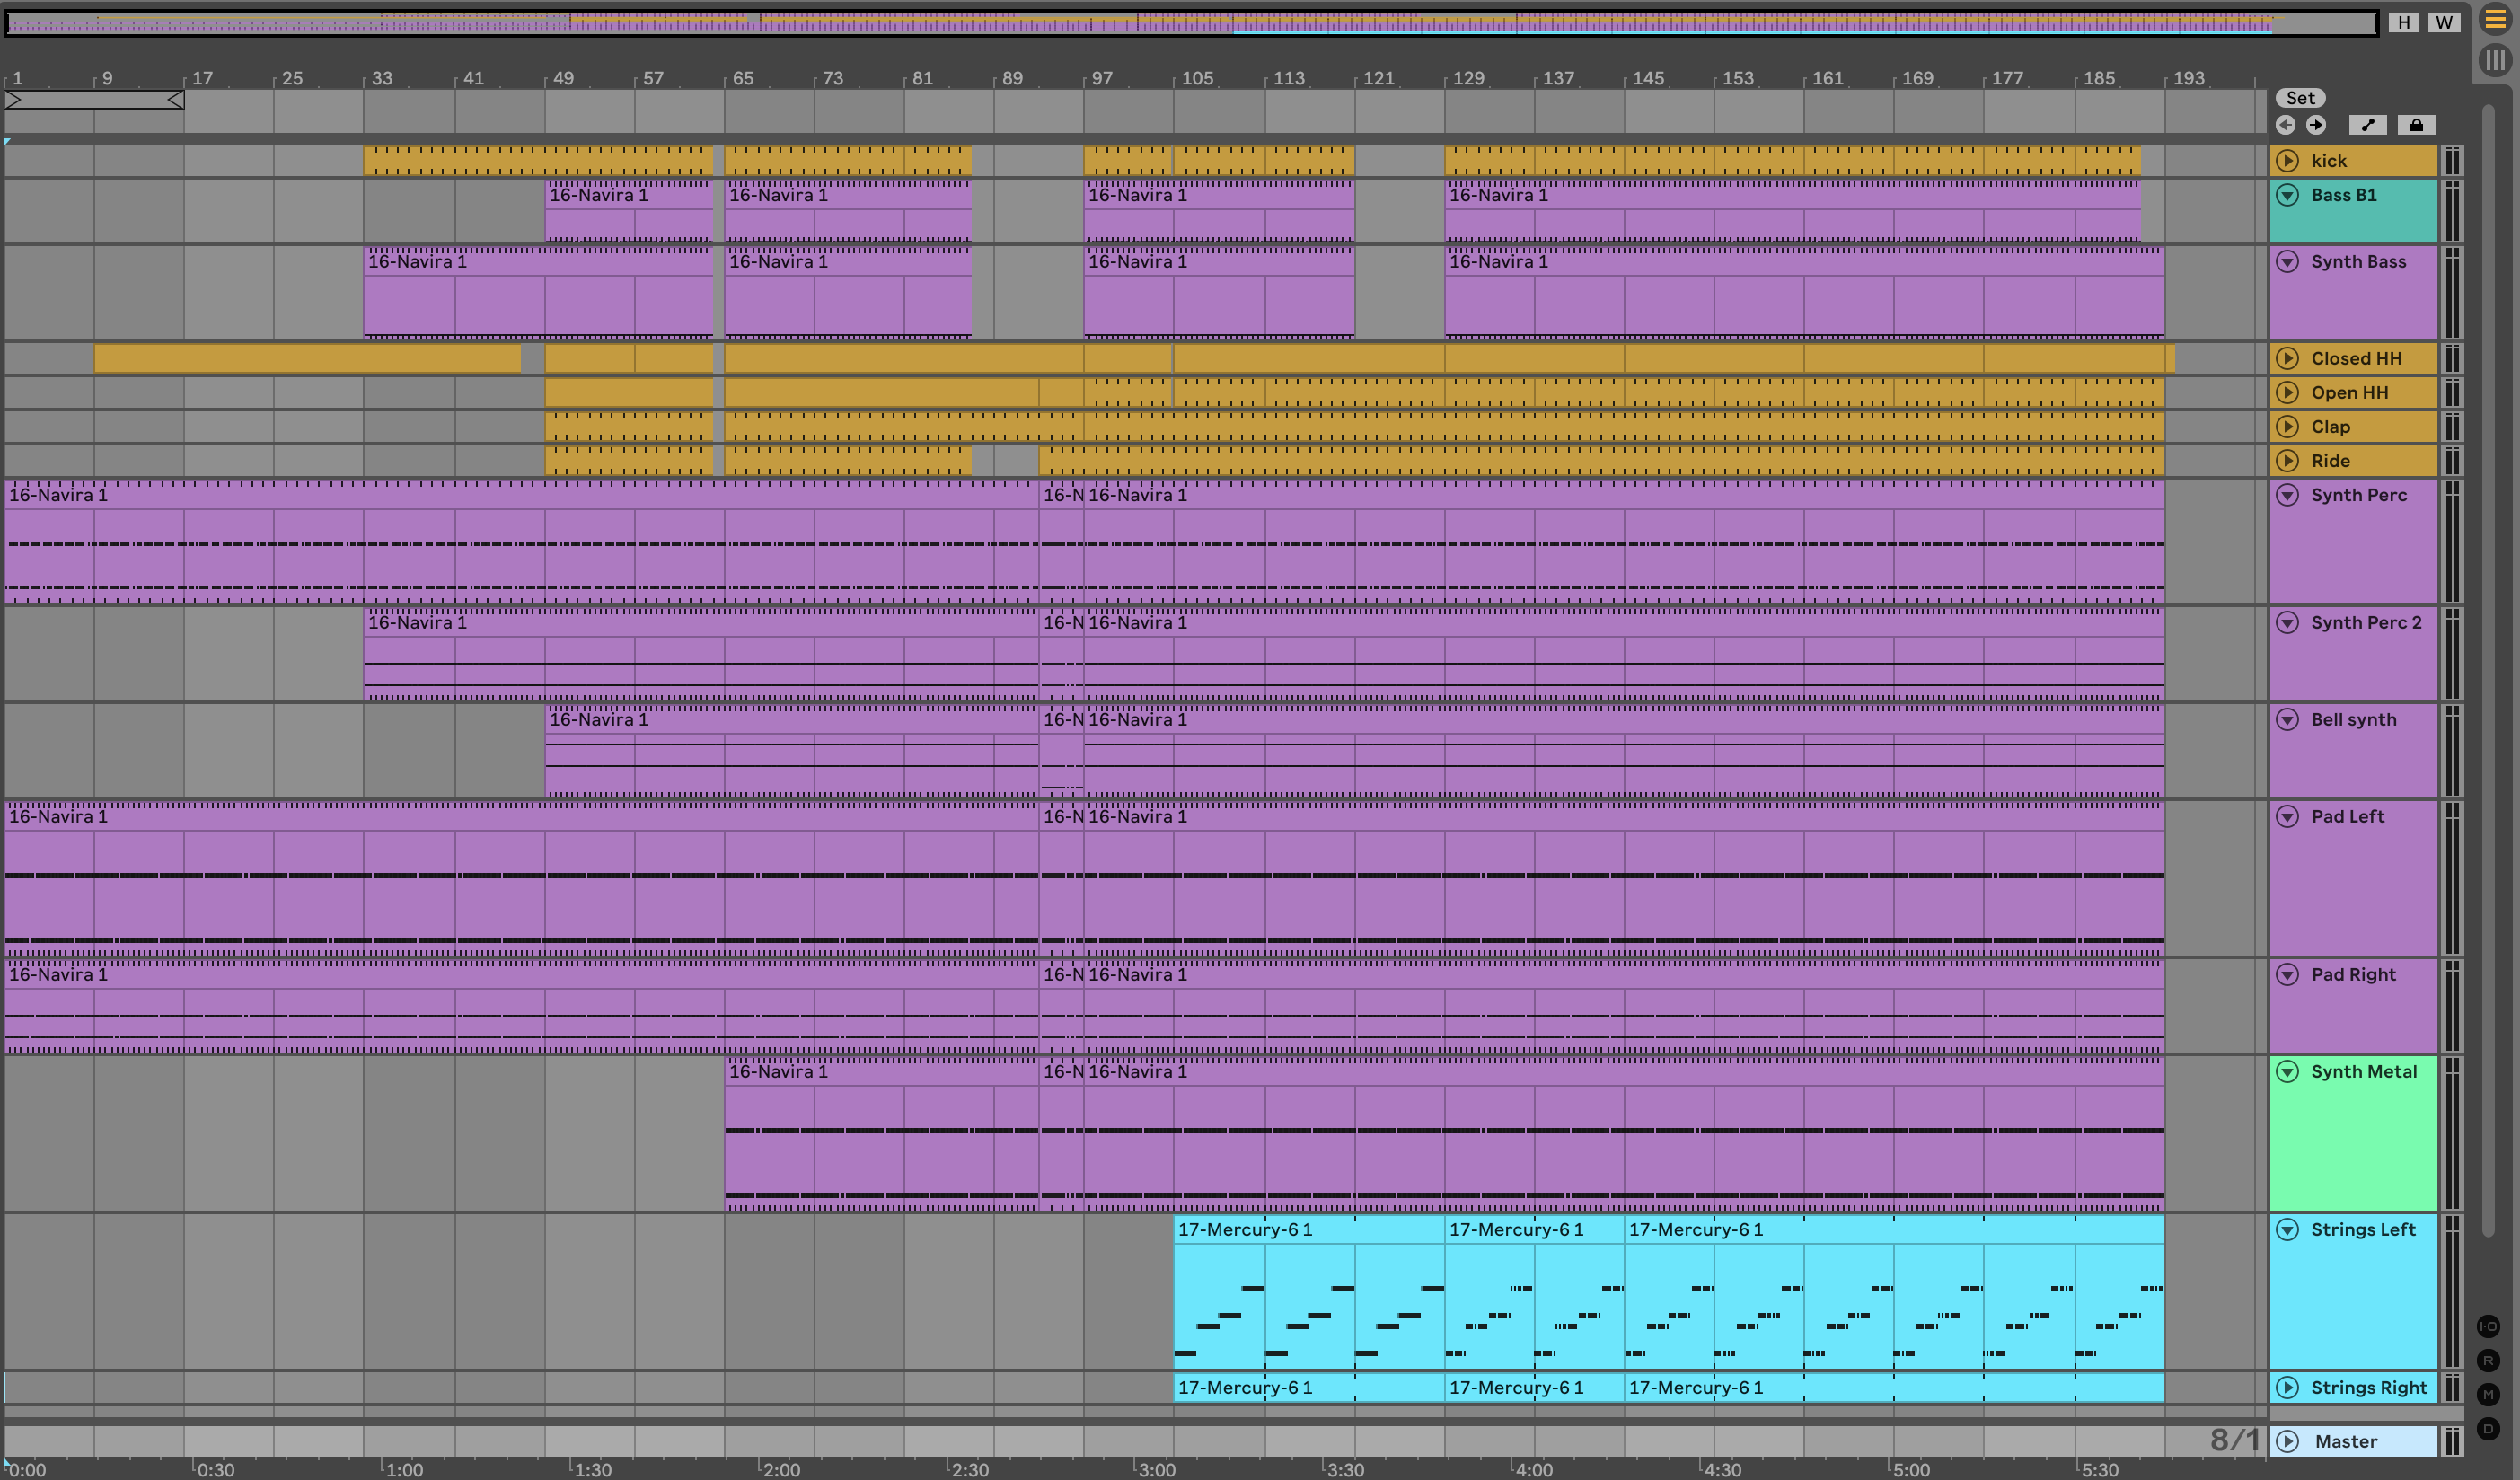Click bar 97 in the beat-time ruler

pyautogui.click(x=1100, y=78)
